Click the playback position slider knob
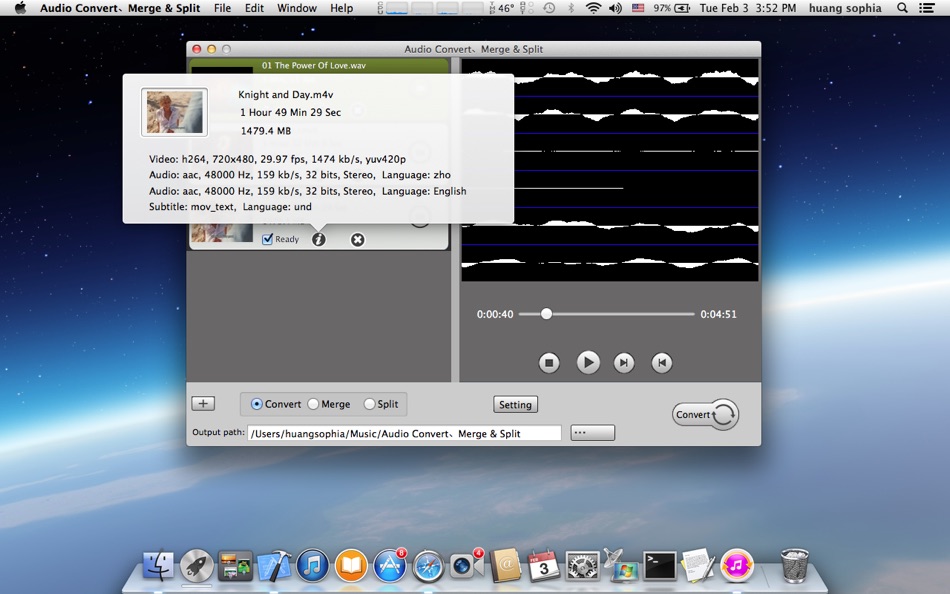950x594 pixels. pyautogui.click(x=546, y=314)
